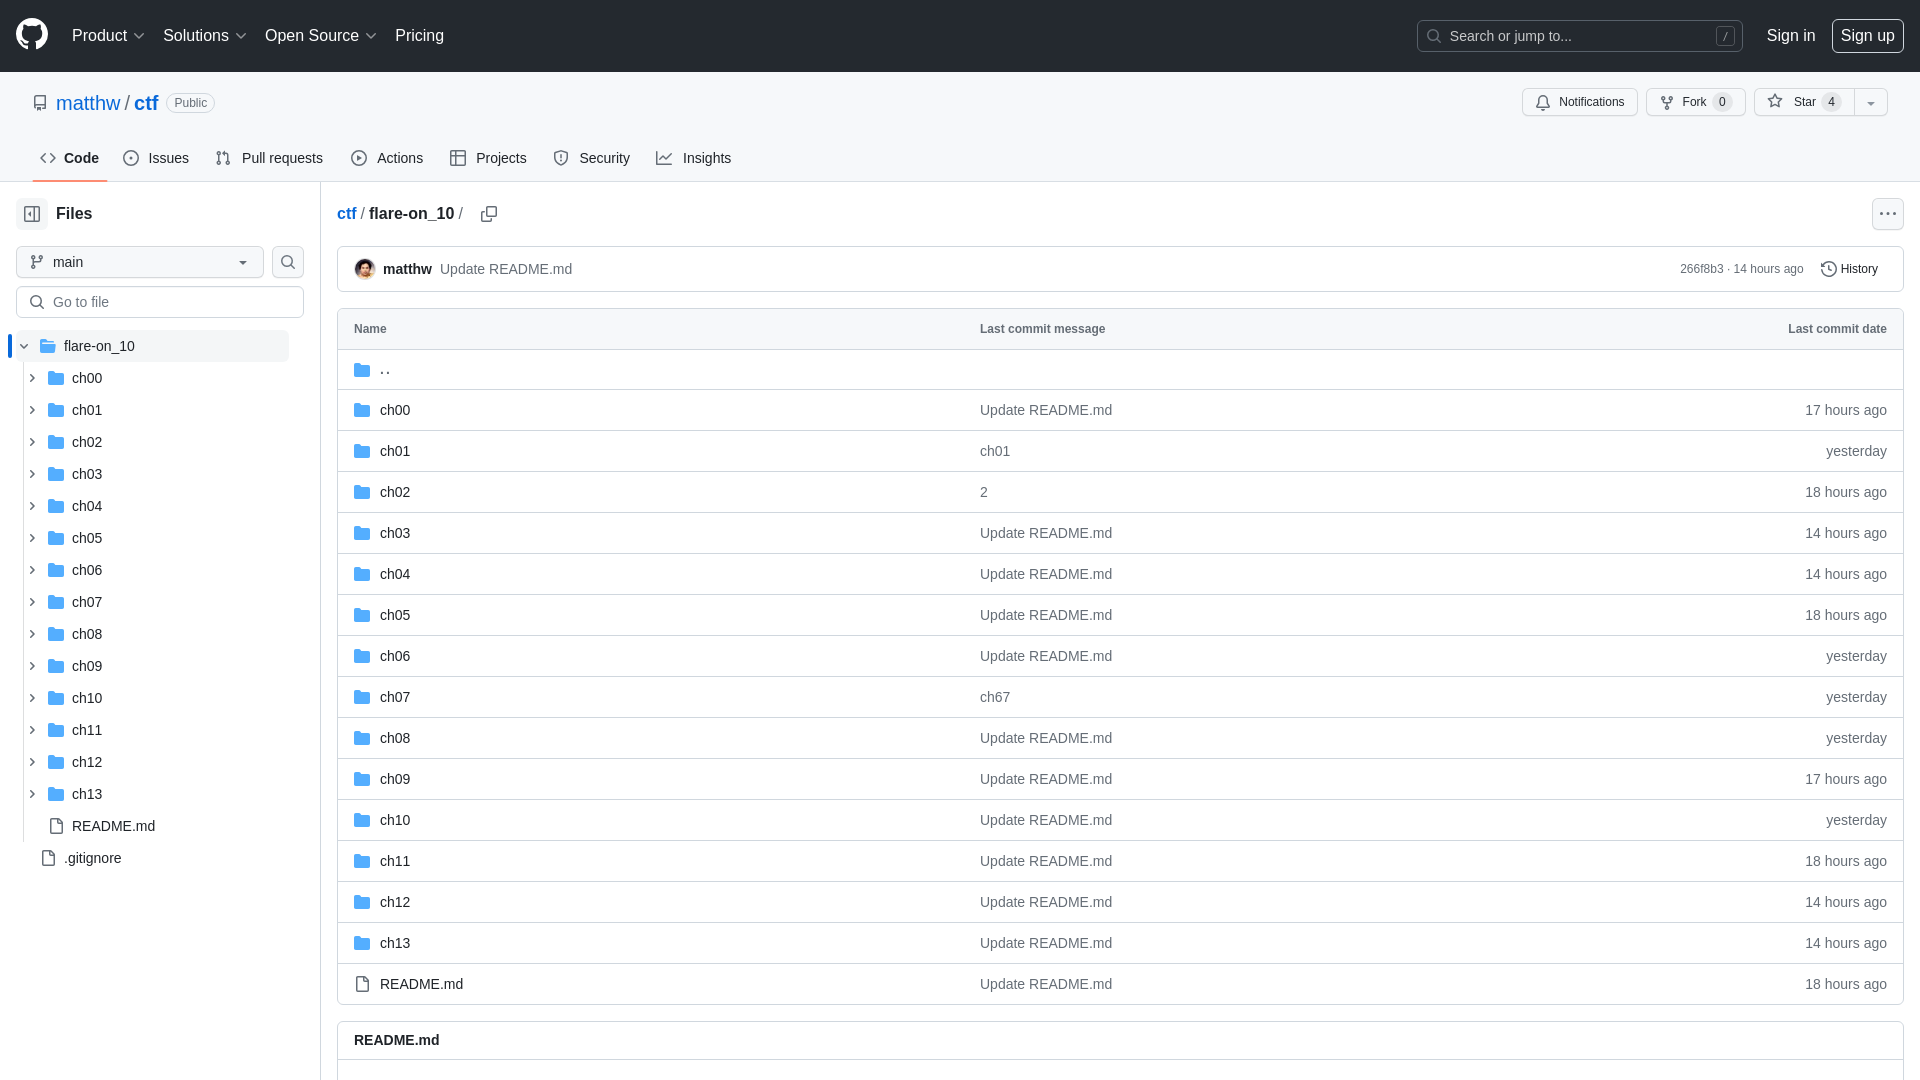Open the matthw owner link
Screen dimensions: 1920x1080
(x=88, y=103)
